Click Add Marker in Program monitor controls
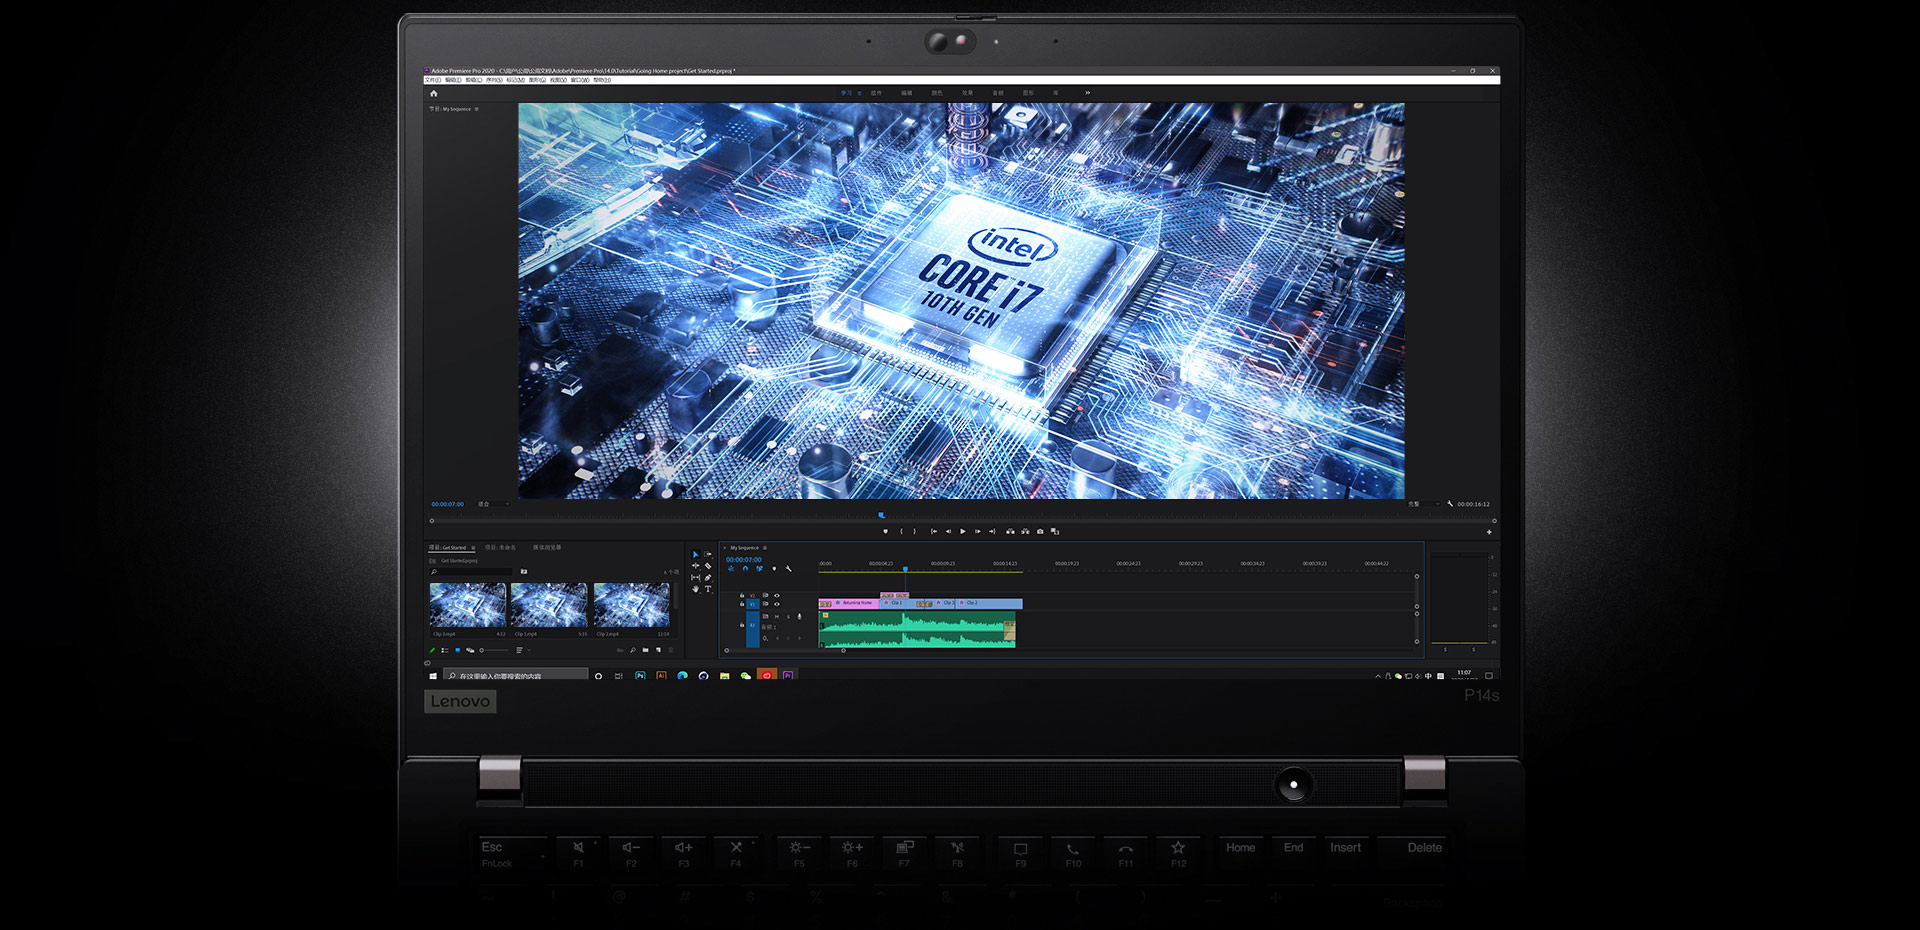Screen dimensions: 1920x930 point(886,531)
